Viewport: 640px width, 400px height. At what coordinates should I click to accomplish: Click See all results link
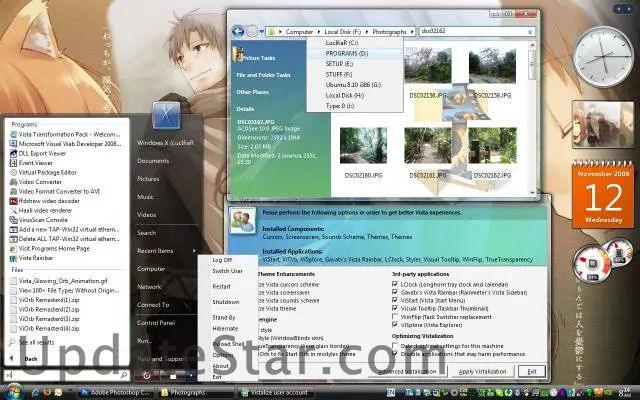point(37,342)
